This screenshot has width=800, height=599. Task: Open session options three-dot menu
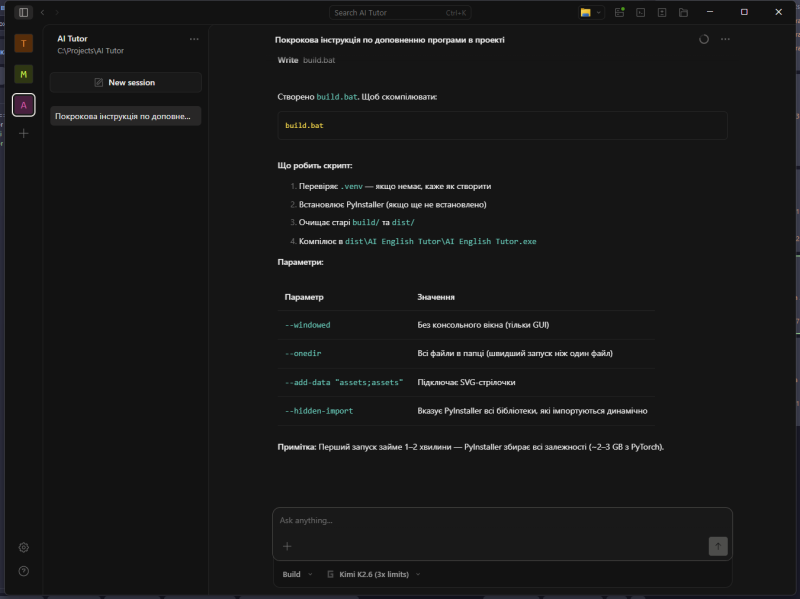pyautogui.click(x=726, y=39)
